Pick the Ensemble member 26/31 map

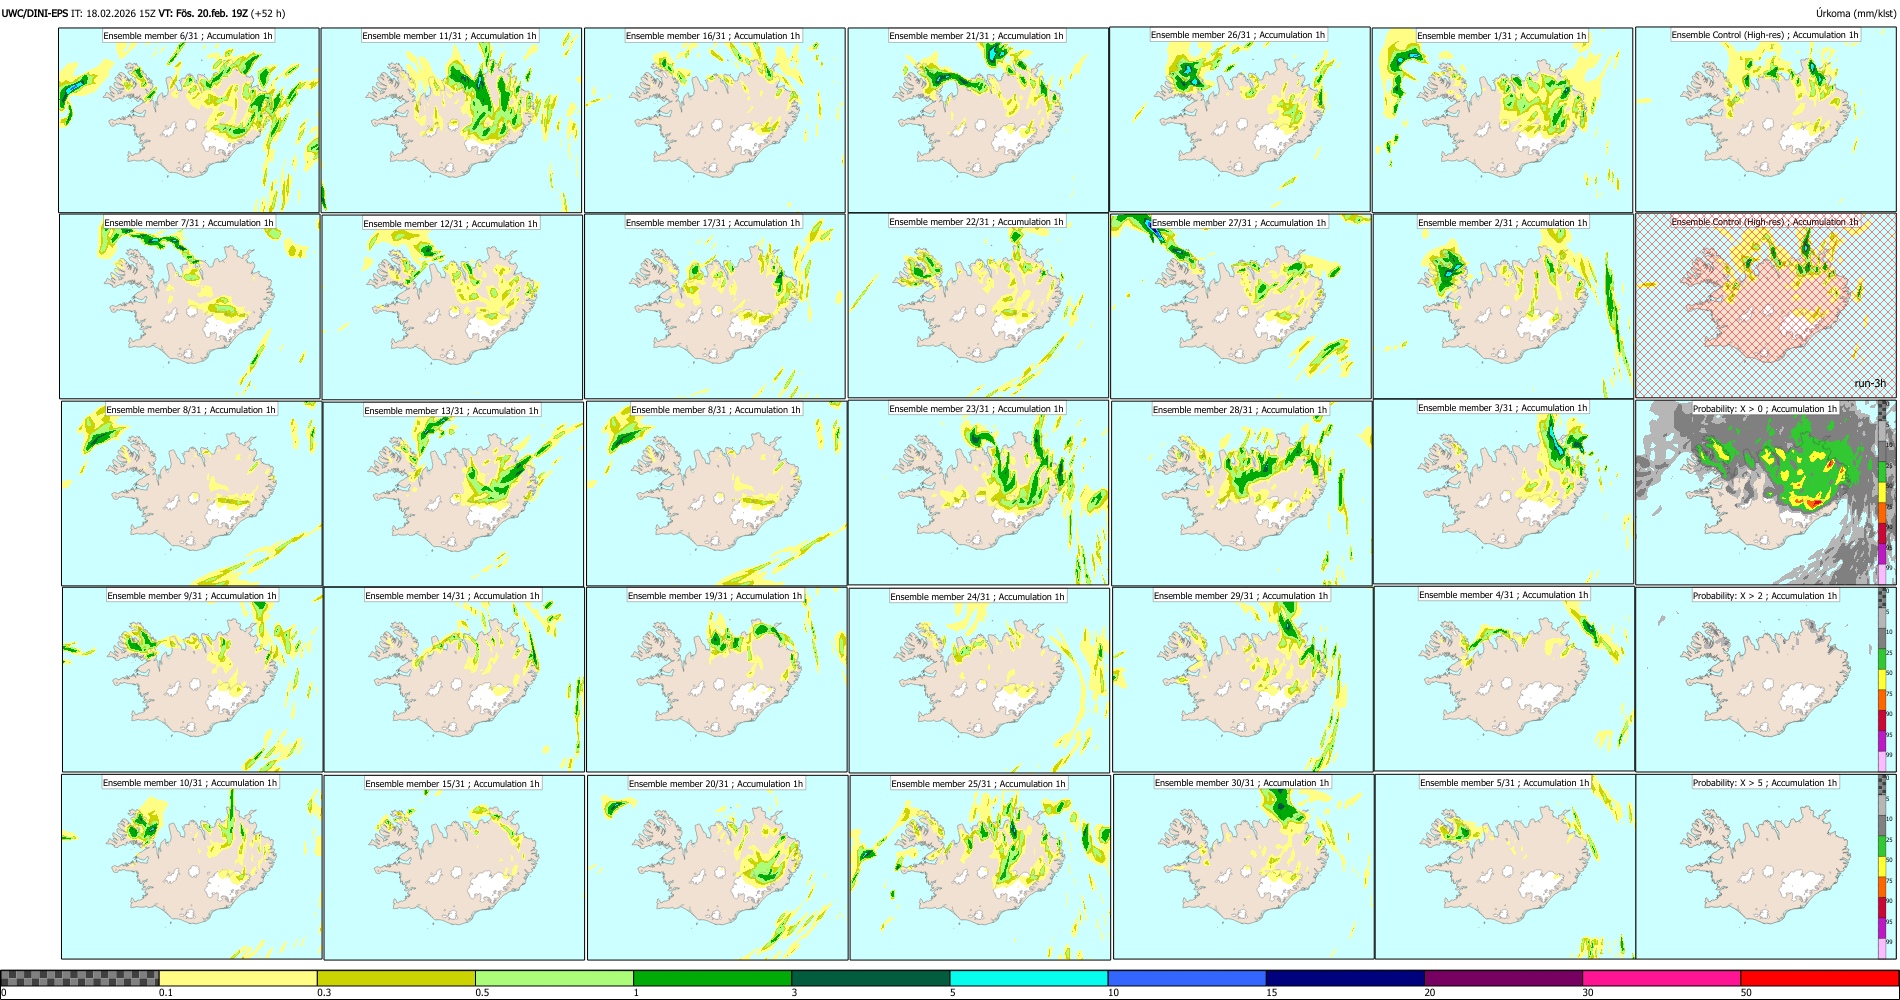(x=1240, y=119)
